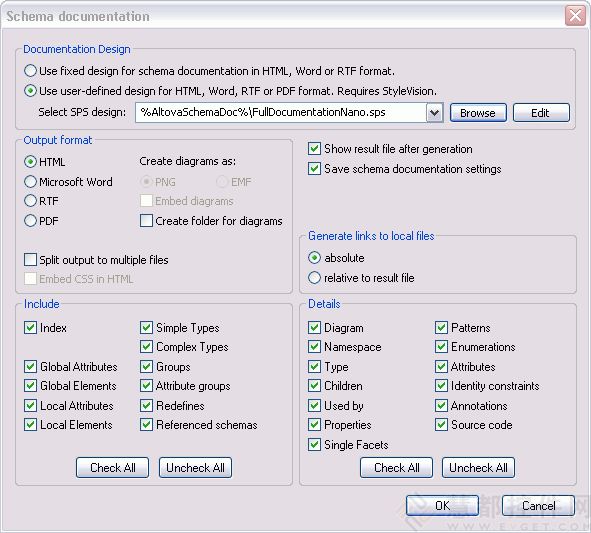Image resolution: width=591 pixels, height=533 pixels.
Task: Enable Create folder for diagrams
Action: point(146,221)
